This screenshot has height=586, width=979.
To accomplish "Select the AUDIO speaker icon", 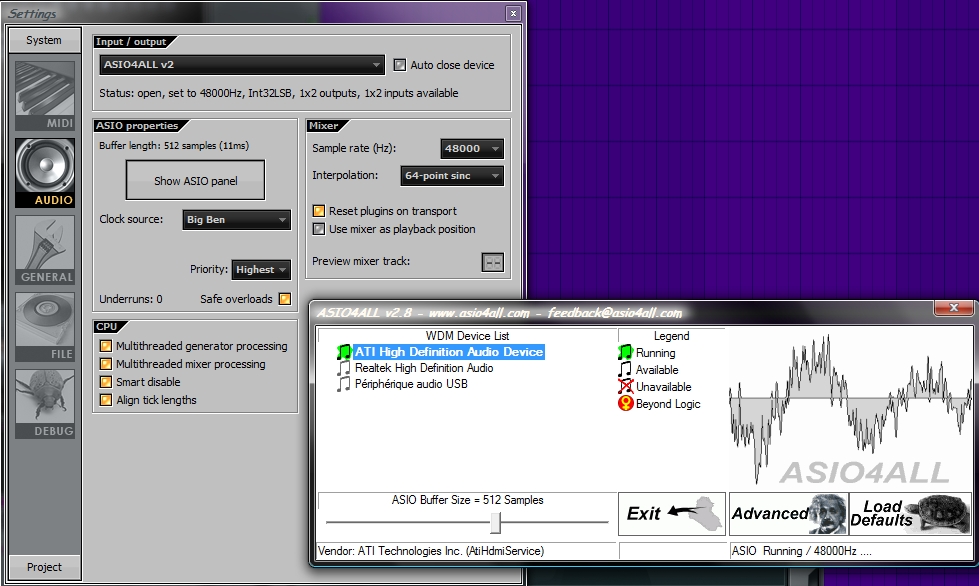I will (45, 173).
